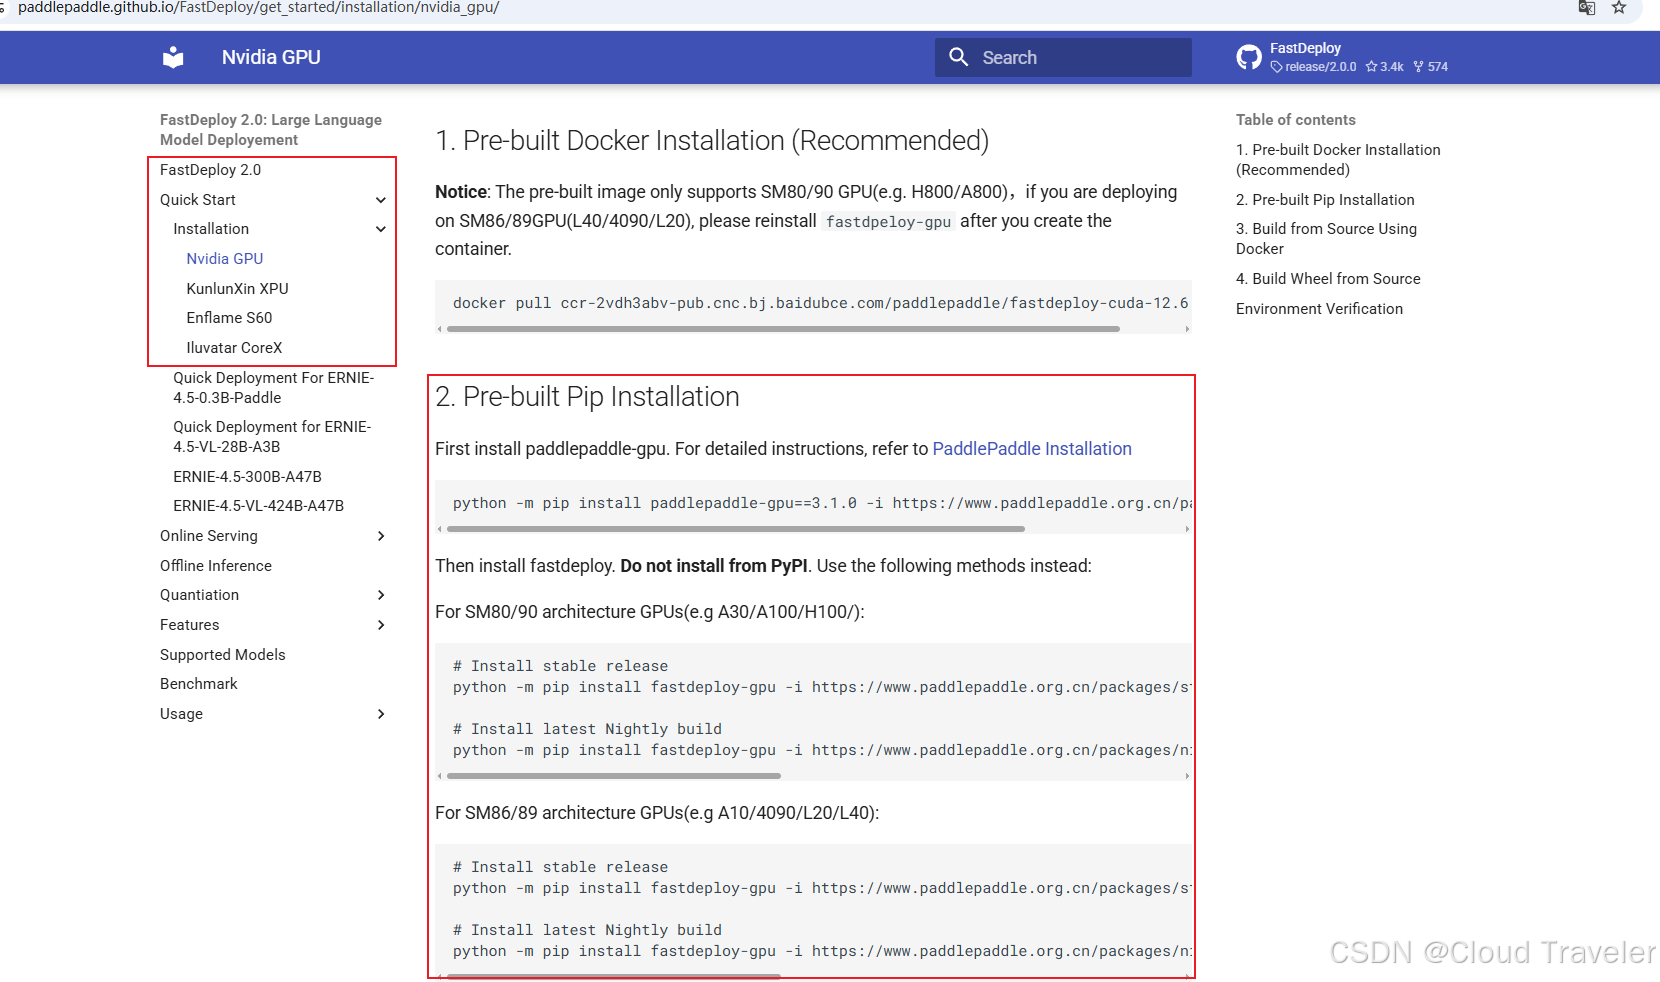Image resolution: width=1660 pixels, height=982 pixels.
Task: Click the 'Table of contents' heading
Action: pos(1296,120)
